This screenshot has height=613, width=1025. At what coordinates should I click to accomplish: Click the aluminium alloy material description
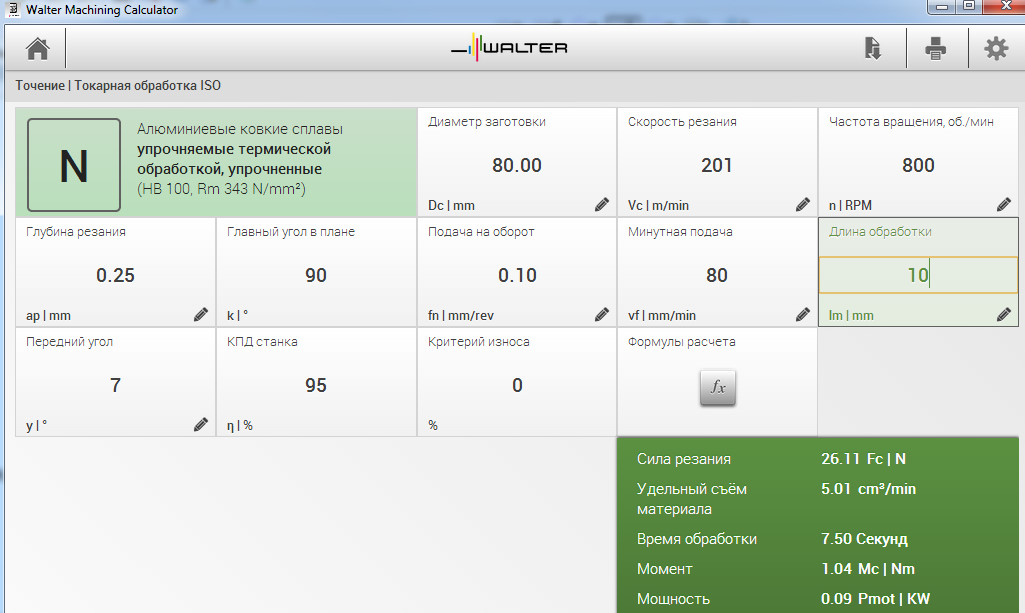(240, 159)
